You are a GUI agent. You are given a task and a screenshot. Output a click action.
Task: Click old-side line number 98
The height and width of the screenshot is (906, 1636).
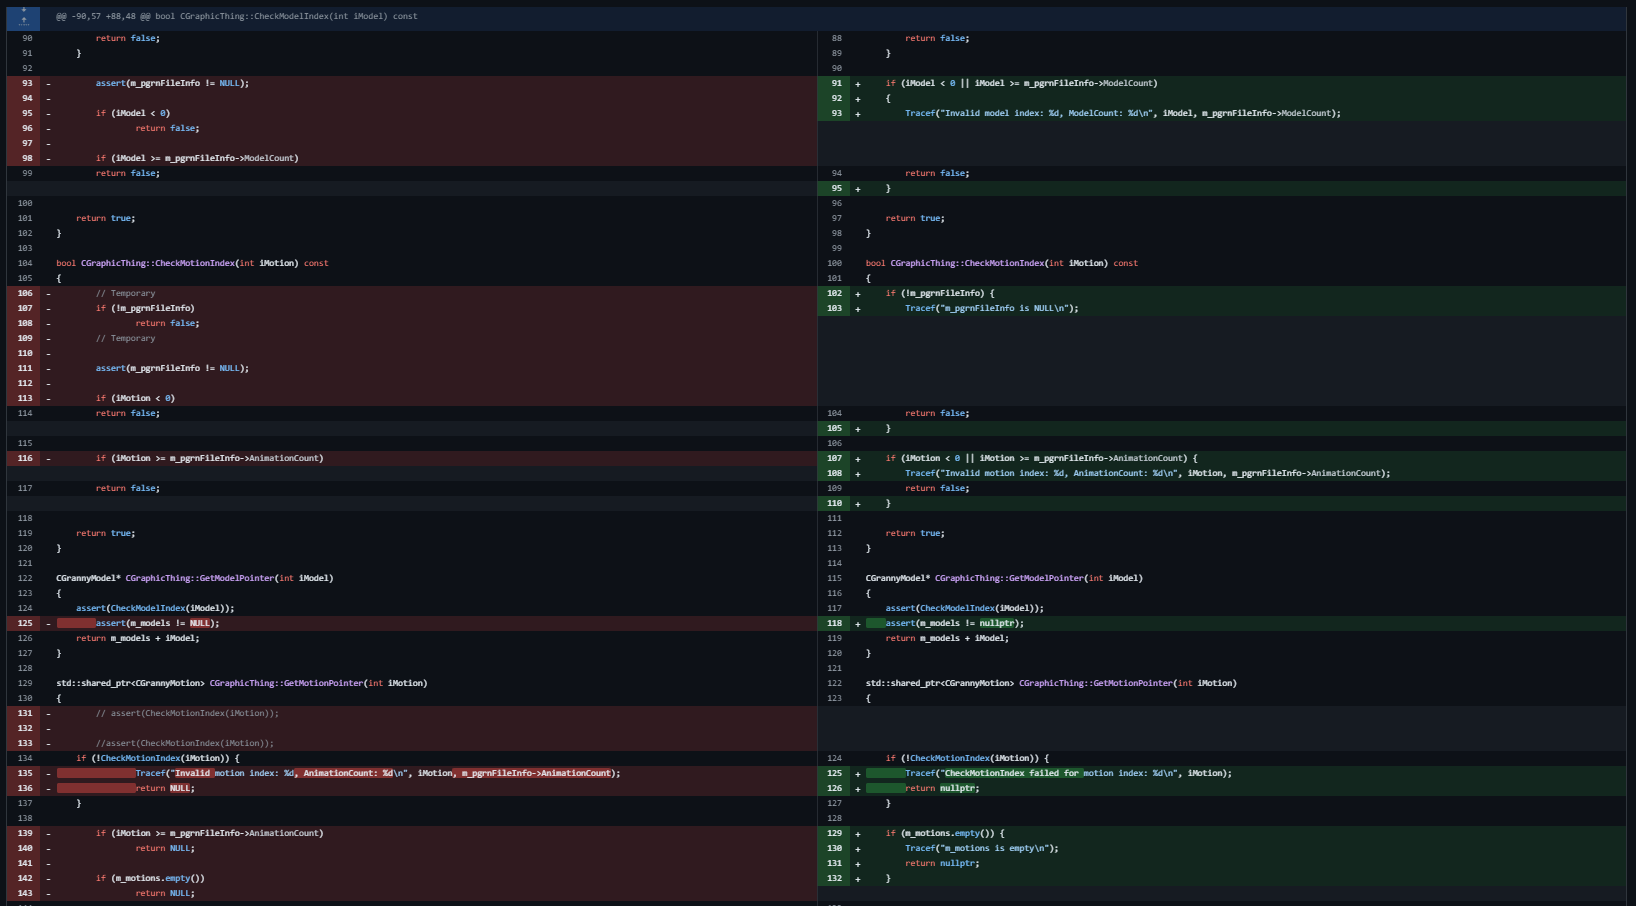click(27, 158)
